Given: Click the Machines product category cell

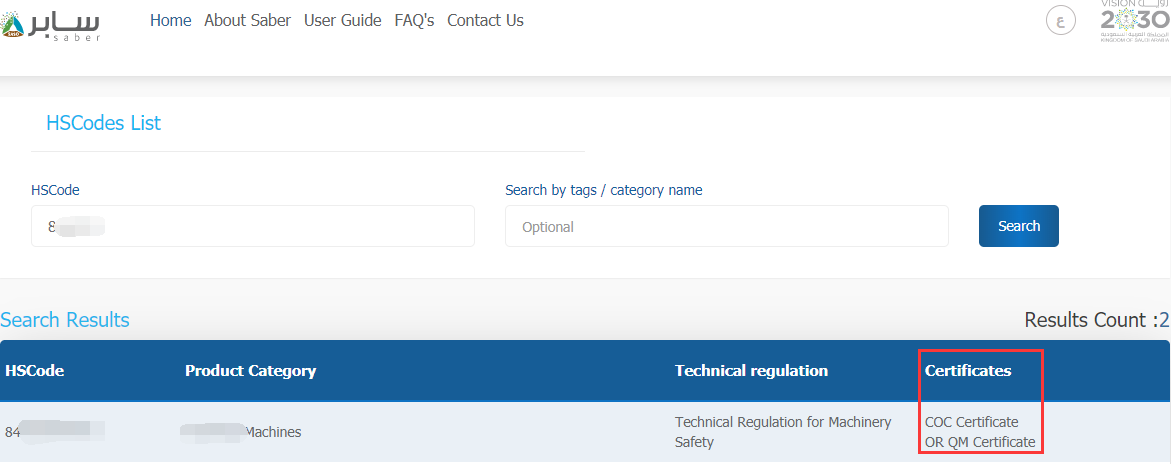Looking at the screenshot, I should click(x=241, y=432).
